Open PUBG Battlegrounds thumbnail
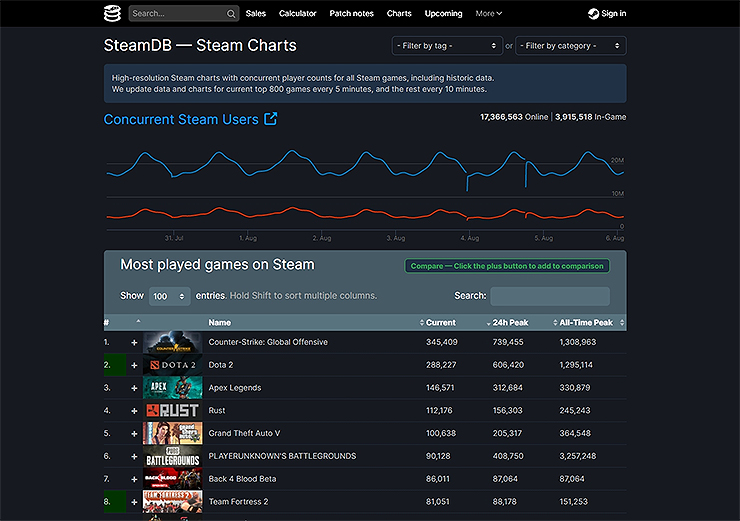740x521 pixels. pyautogui.click(x=173, y=456)
